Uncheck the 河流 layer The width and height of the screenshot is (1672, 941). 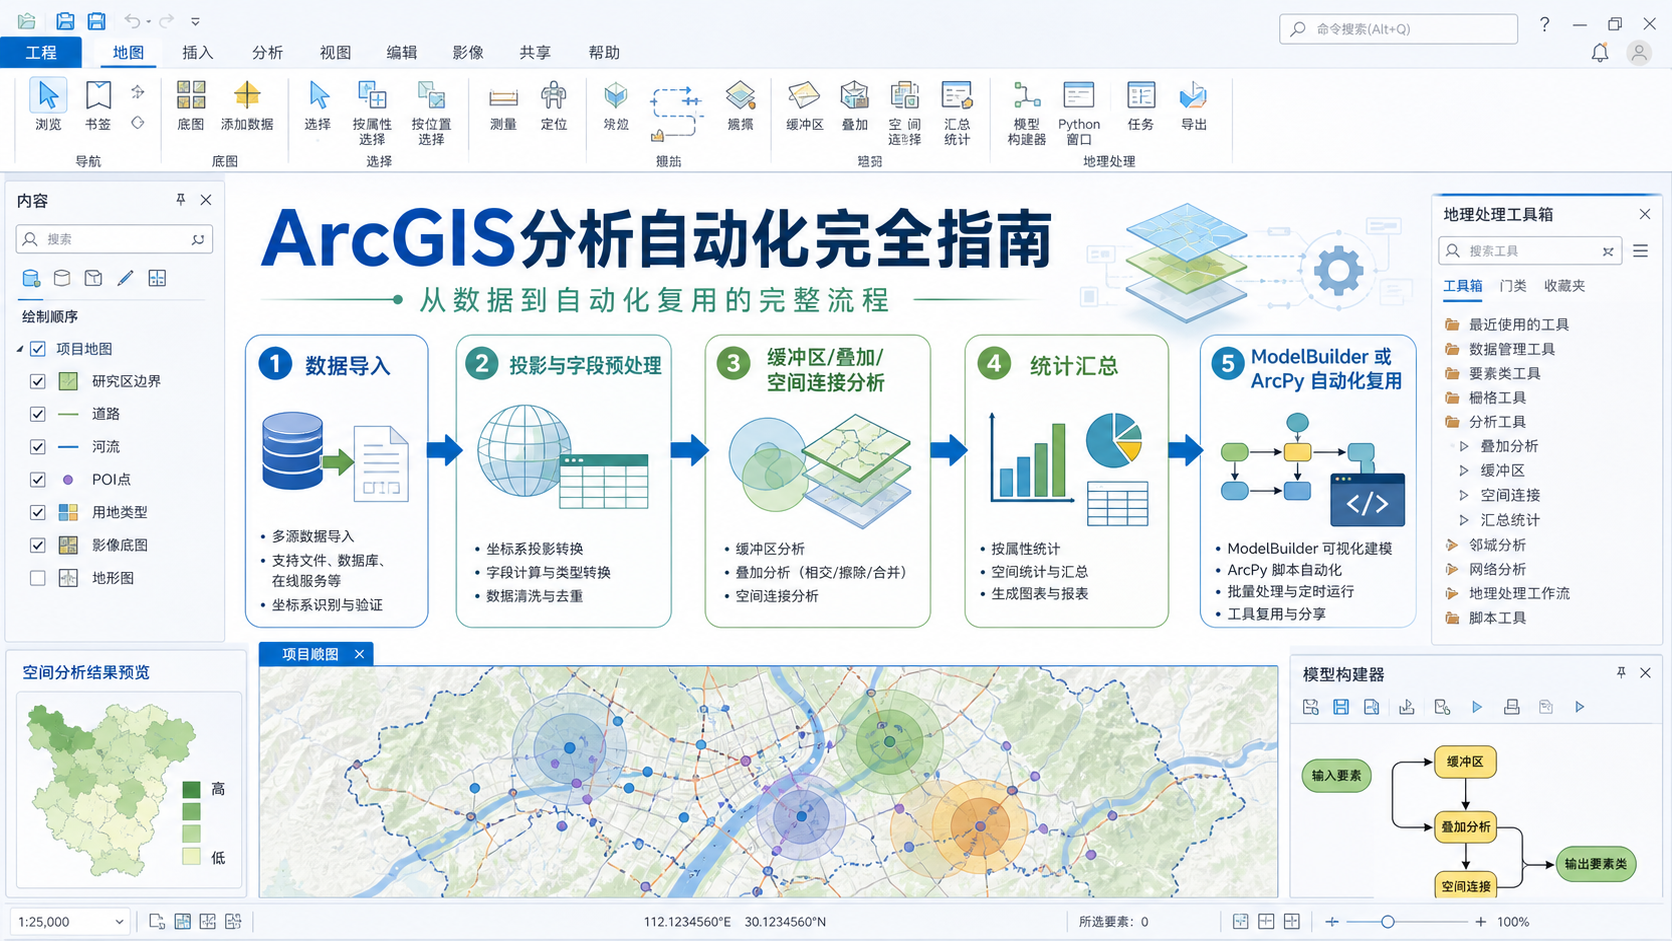[x=38, y=447]
